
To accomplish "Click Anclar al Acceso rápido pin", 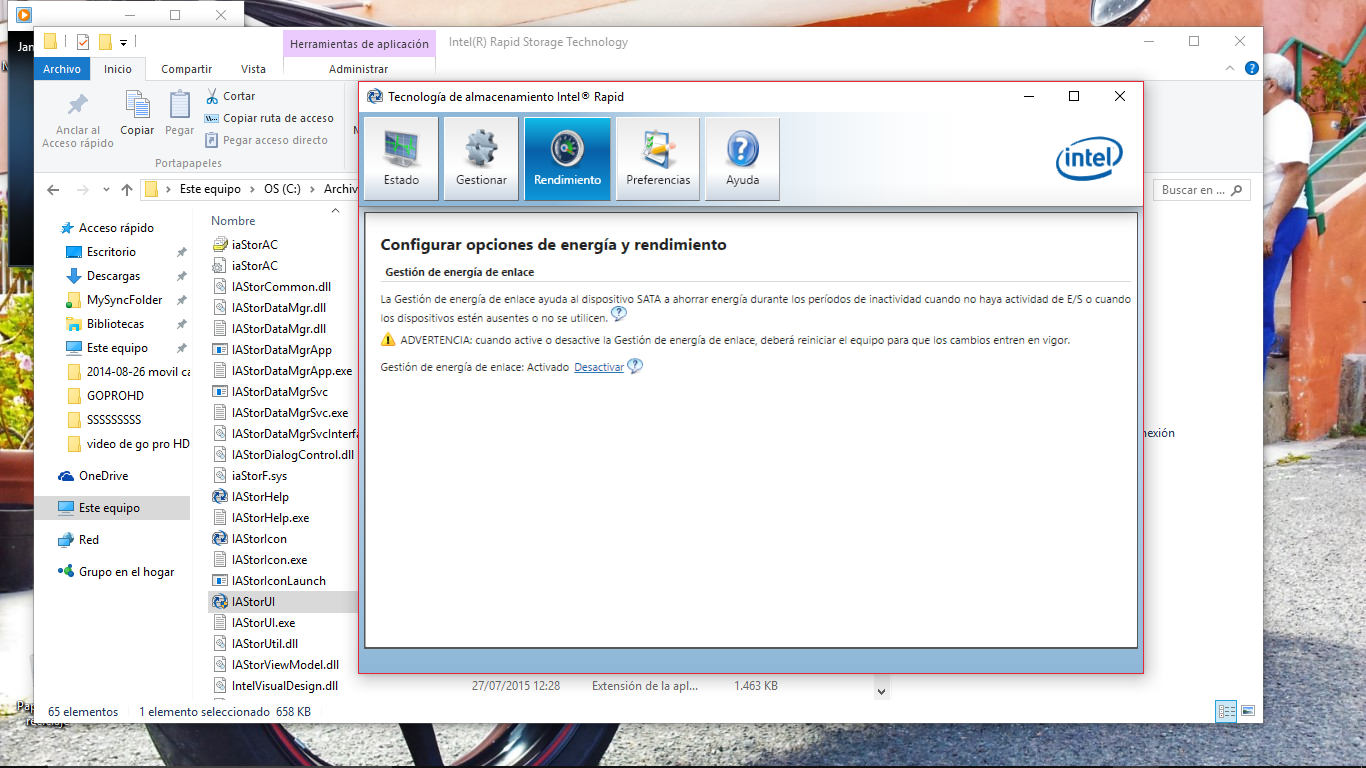I will [78, 119].
